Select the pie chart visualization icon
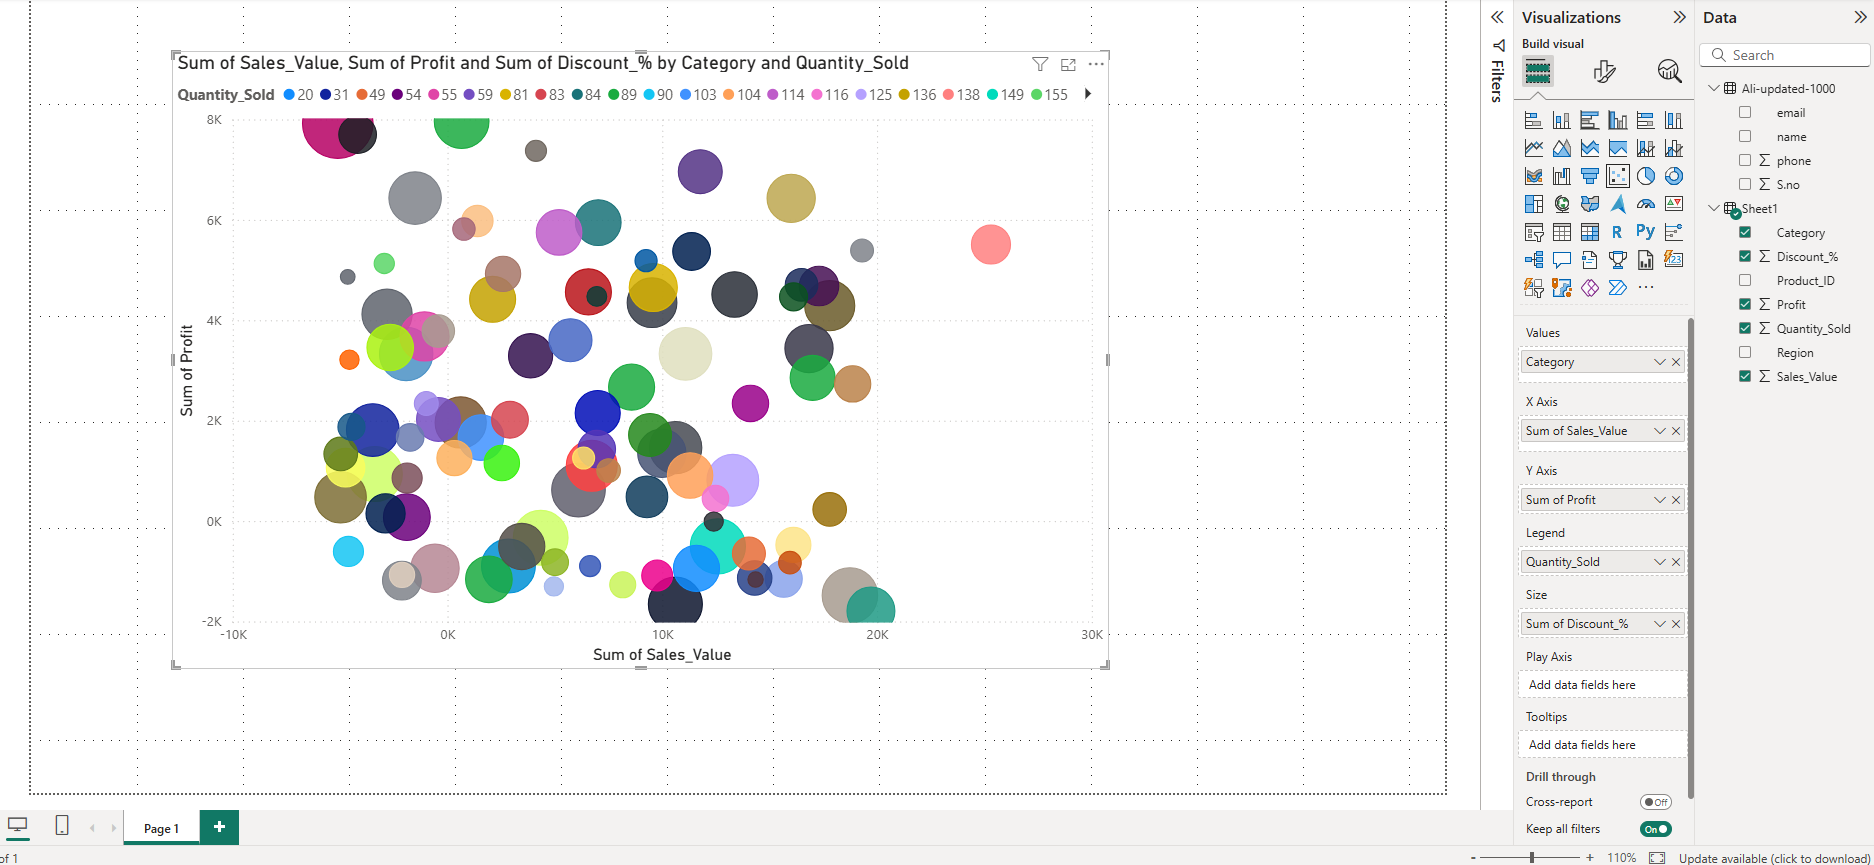Screen dimensions: 1874x865 point(1645,176)
